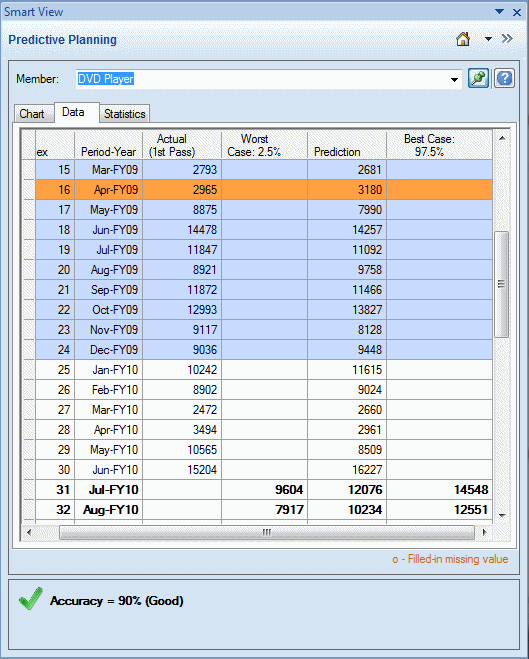Image resolution: width=529 pixels, height=659 pixels.
Task: Open the blue help question-mark icon
Action: click(x=504, y=79)
